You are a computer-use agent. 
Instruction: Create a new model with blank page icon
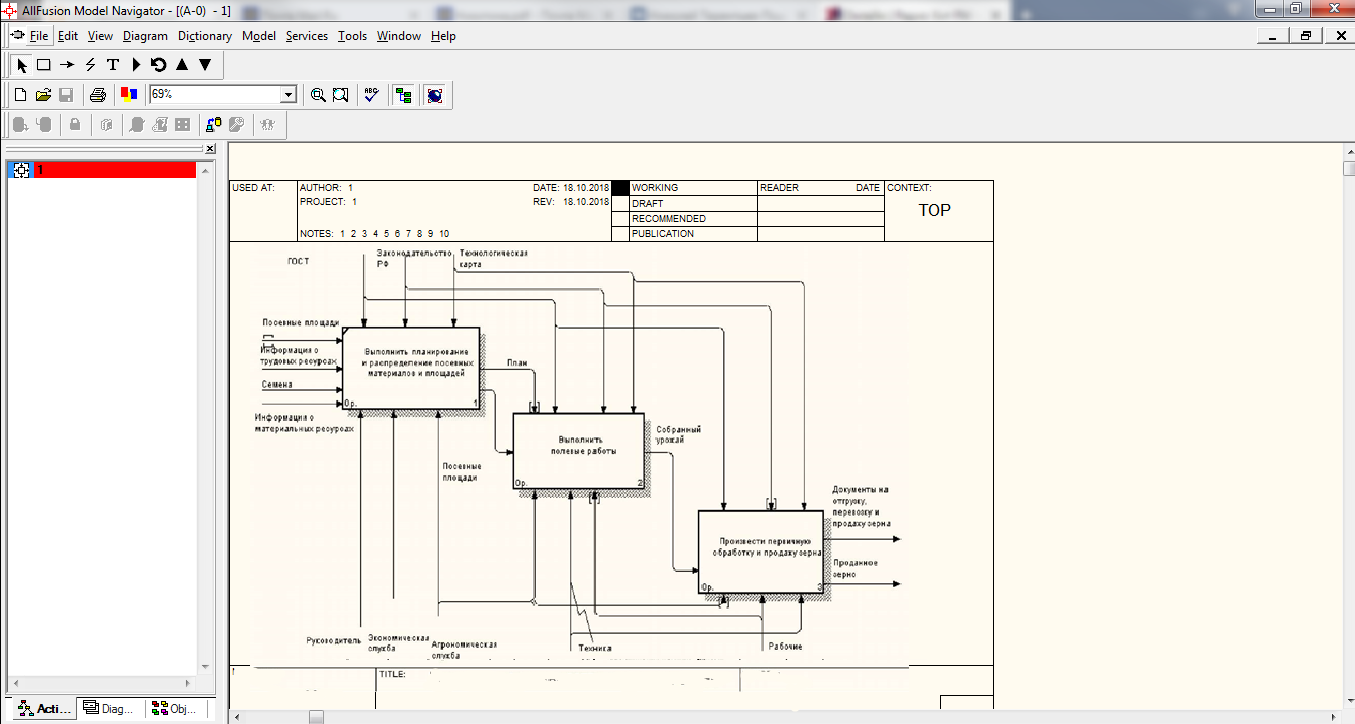(x=20, y=95)
